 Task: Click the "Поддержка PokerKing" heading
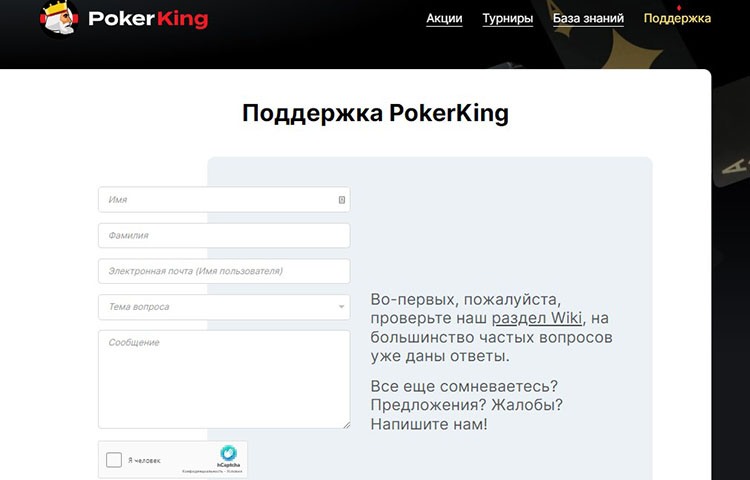(x=375, y=114)
